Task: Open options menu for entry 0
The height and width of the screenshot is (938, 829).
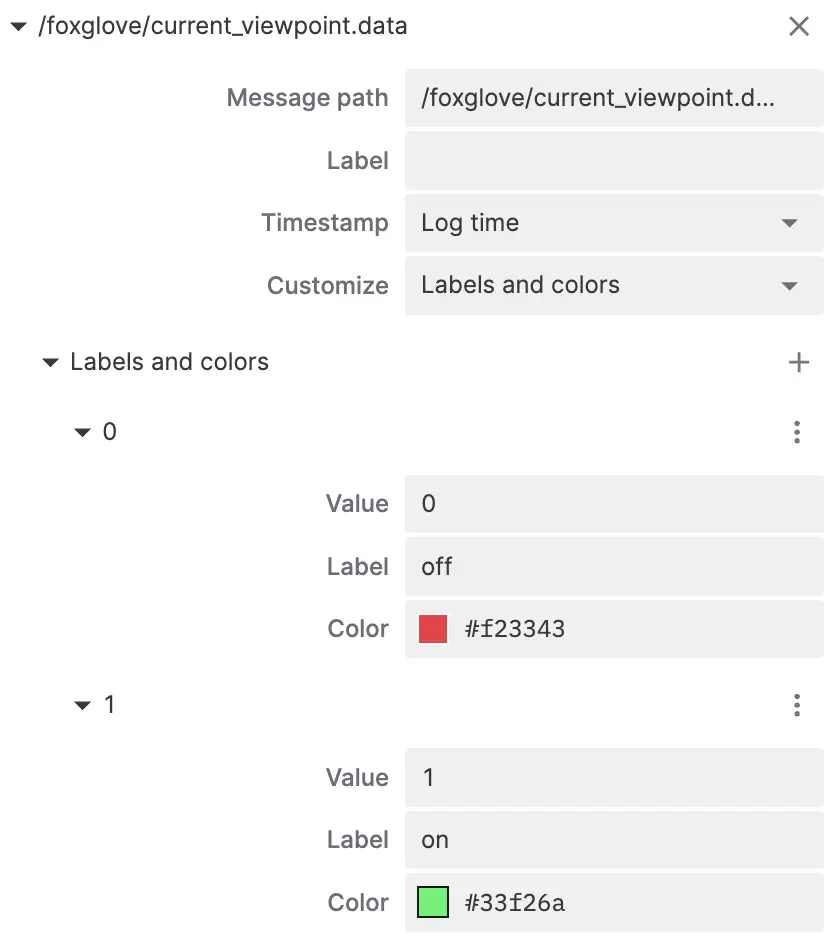Action: (797, 432)
